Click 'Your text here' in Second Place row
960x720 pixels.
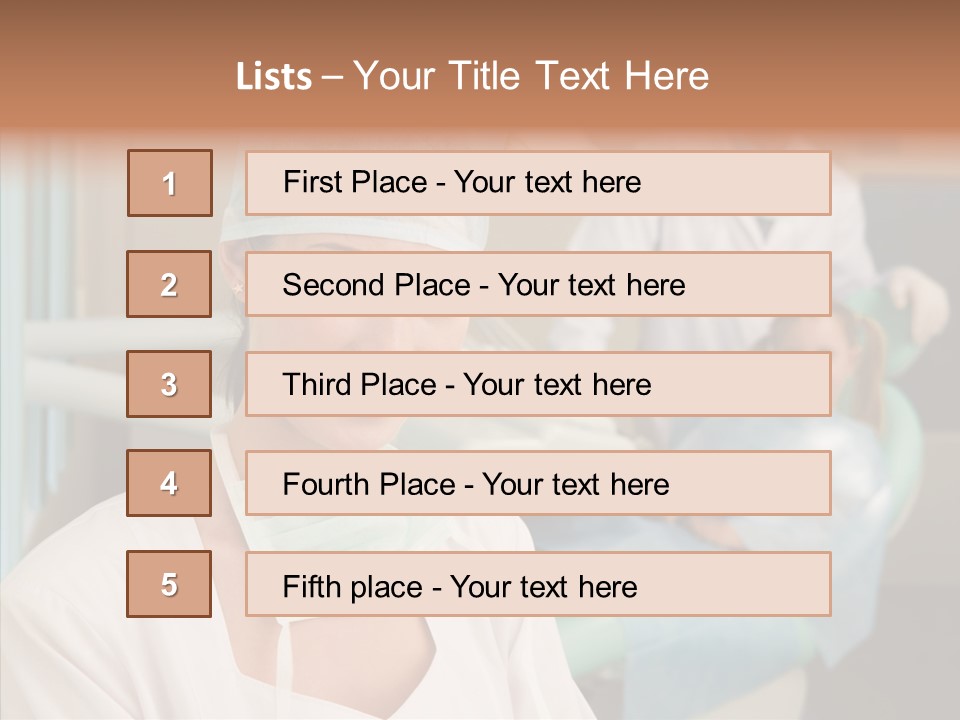tap(591, 285)
